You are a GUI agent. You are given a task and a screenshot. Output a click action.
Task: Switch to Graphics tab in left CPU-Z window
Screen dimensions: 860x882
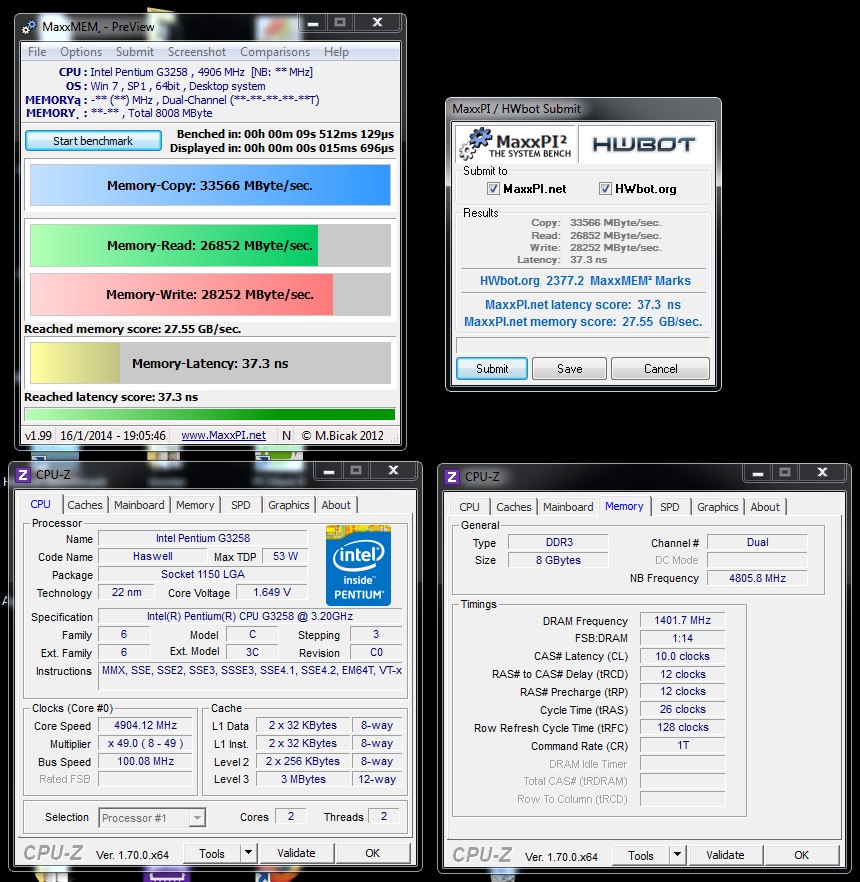289,505
